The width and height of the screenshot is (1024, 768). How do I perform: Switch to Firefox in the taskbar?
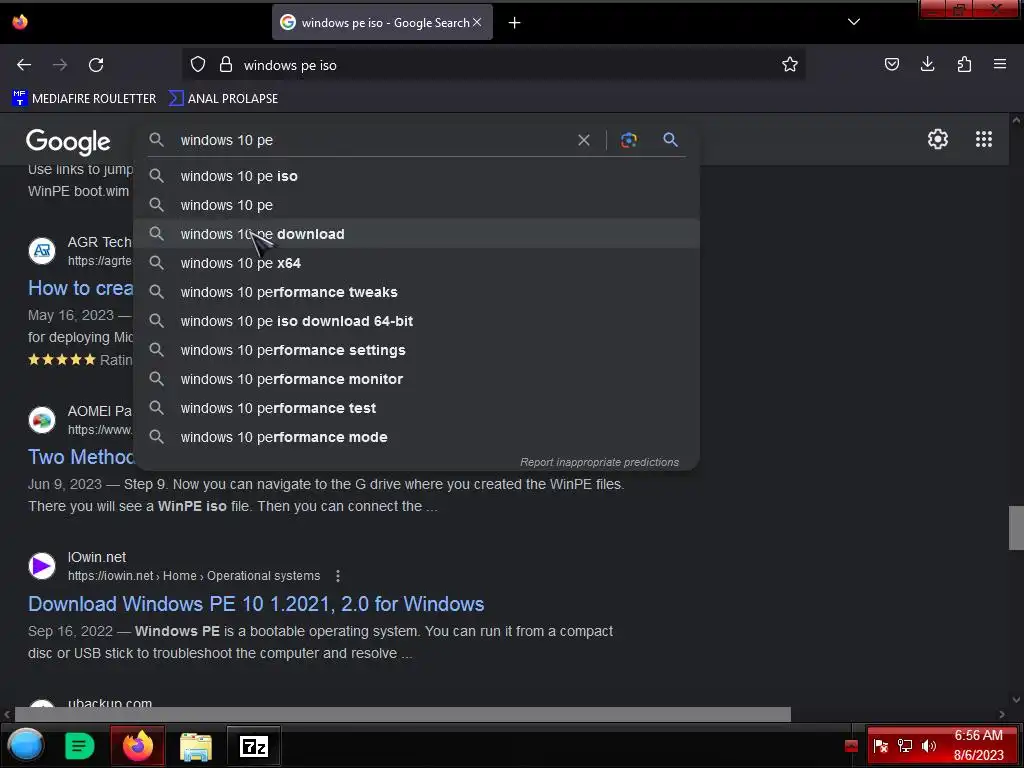tap(138, 746)
